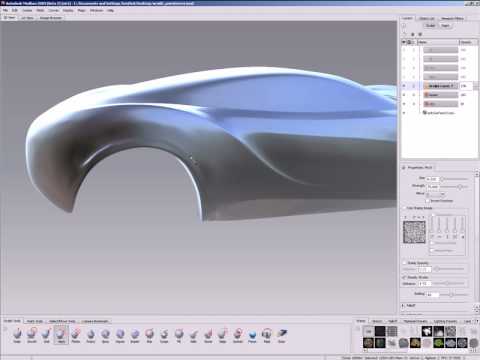This screenshot has width=480, height=360.
Task: Select the Amplify brush tool
Action: 238,334
